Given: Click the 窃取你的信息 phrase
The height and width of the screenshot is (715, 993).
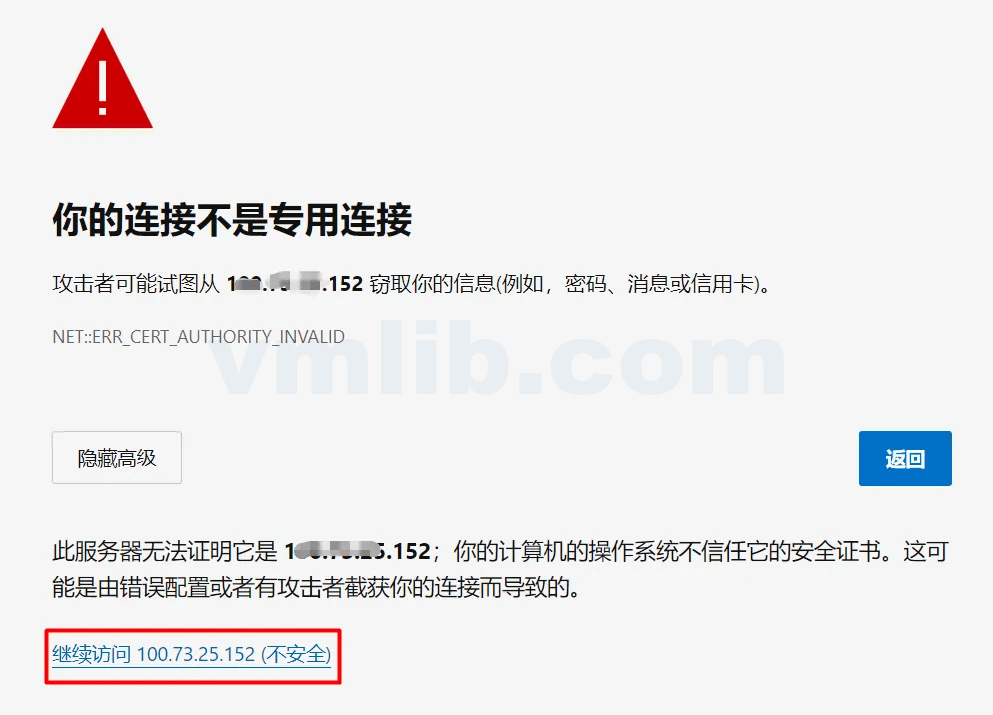Looking at the screenshot, I should click(433, 284).
